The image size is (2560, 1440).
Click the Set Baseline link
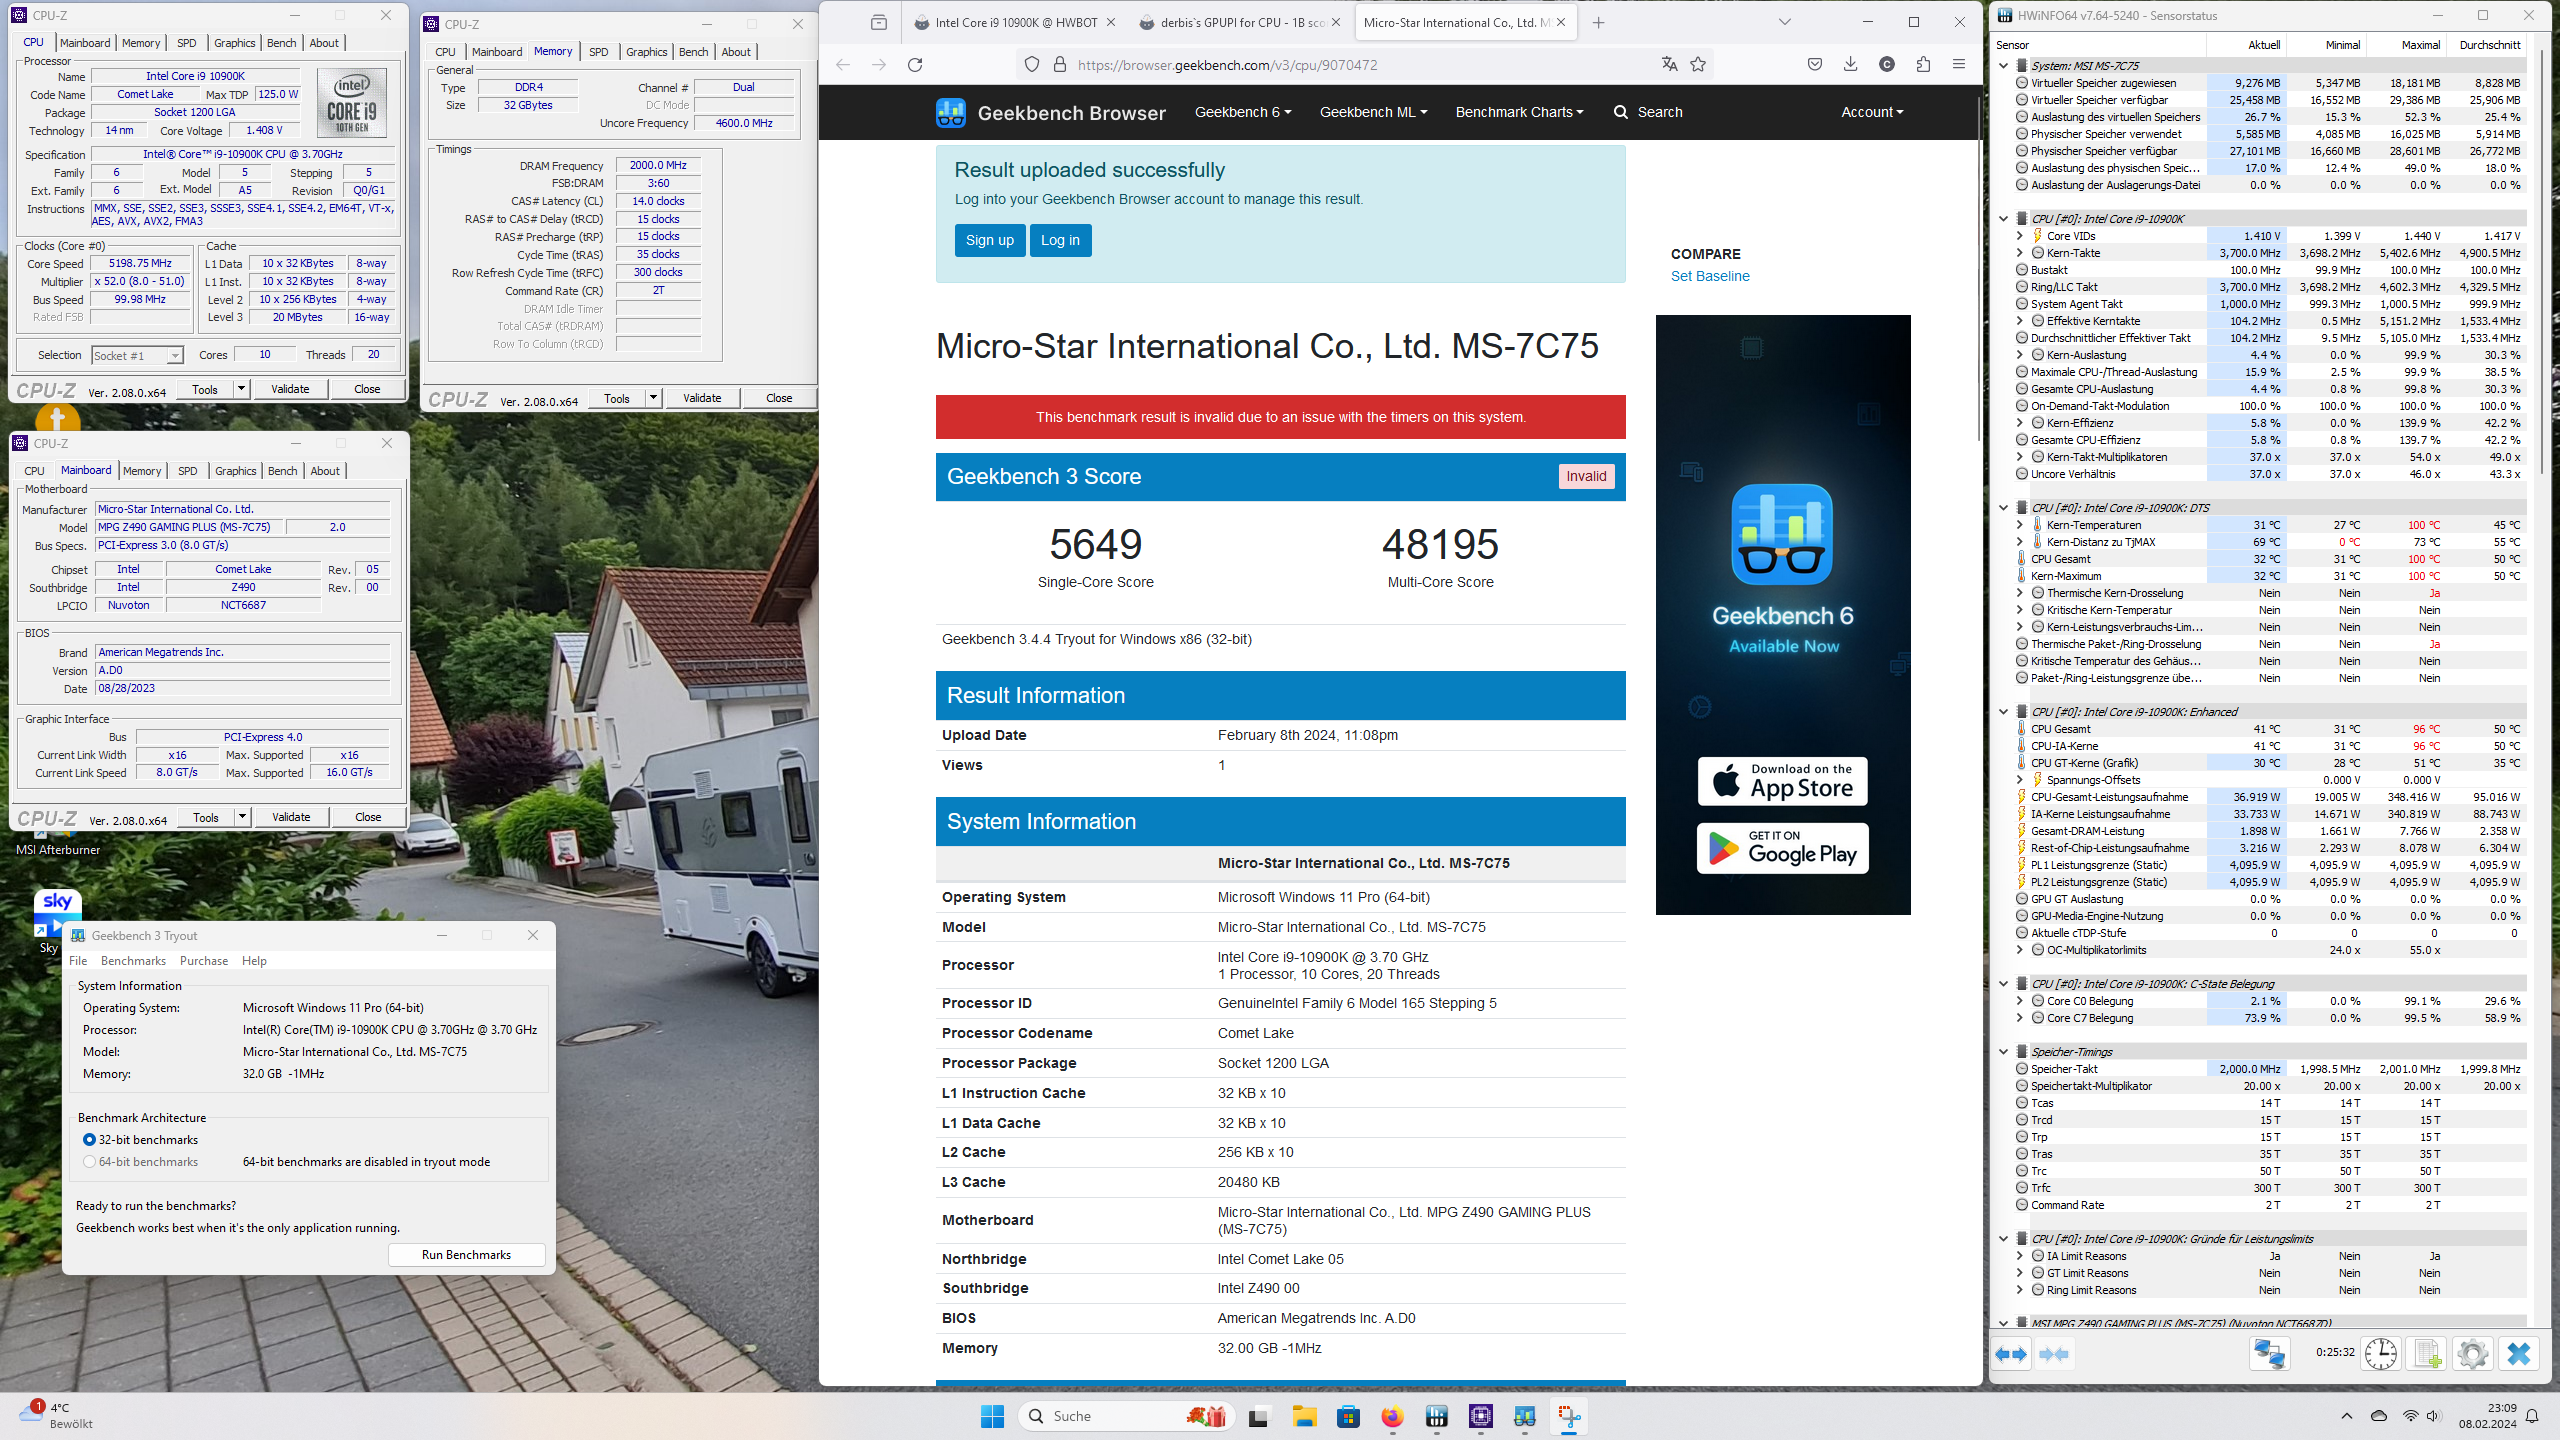point(1710,276)
